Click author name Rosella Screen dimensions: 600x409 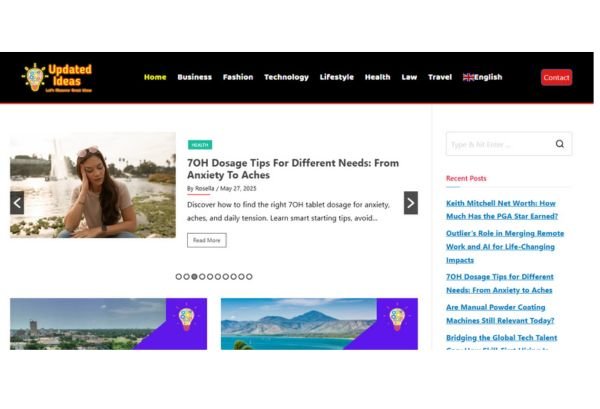click(x=204, y=188)
